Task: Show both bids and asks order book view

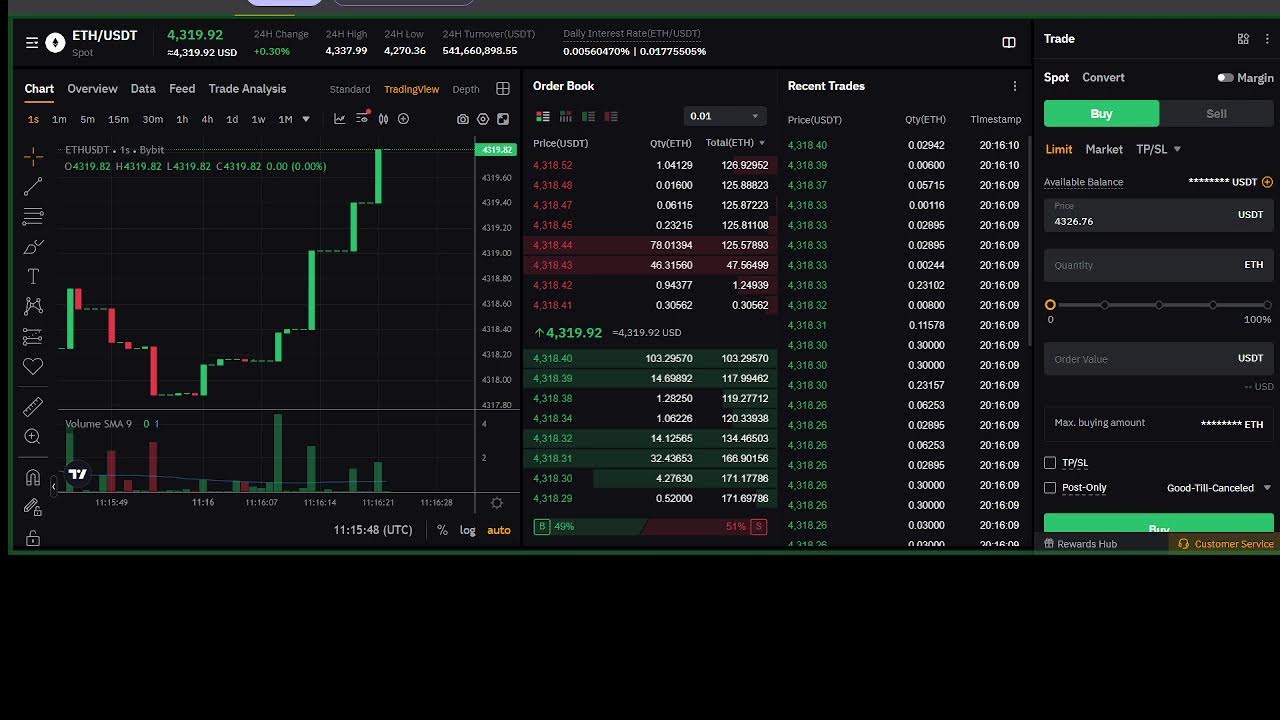Action: (x=543, y=116)
